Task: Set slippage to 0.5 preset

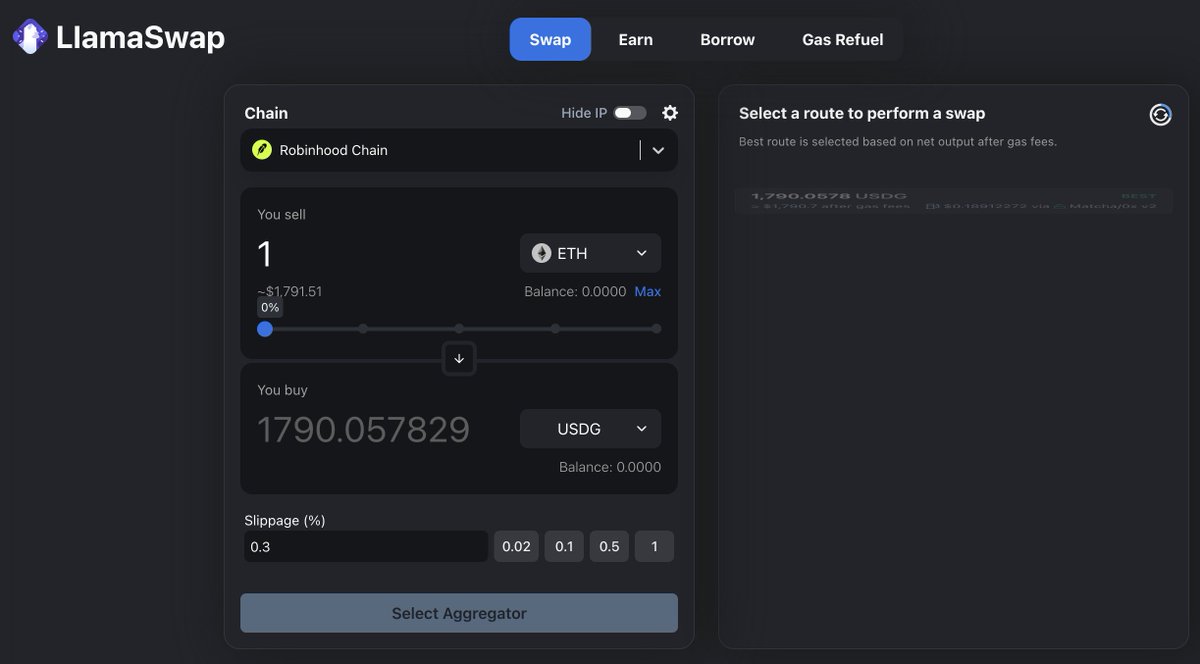Action: click(x=609, y=546)
